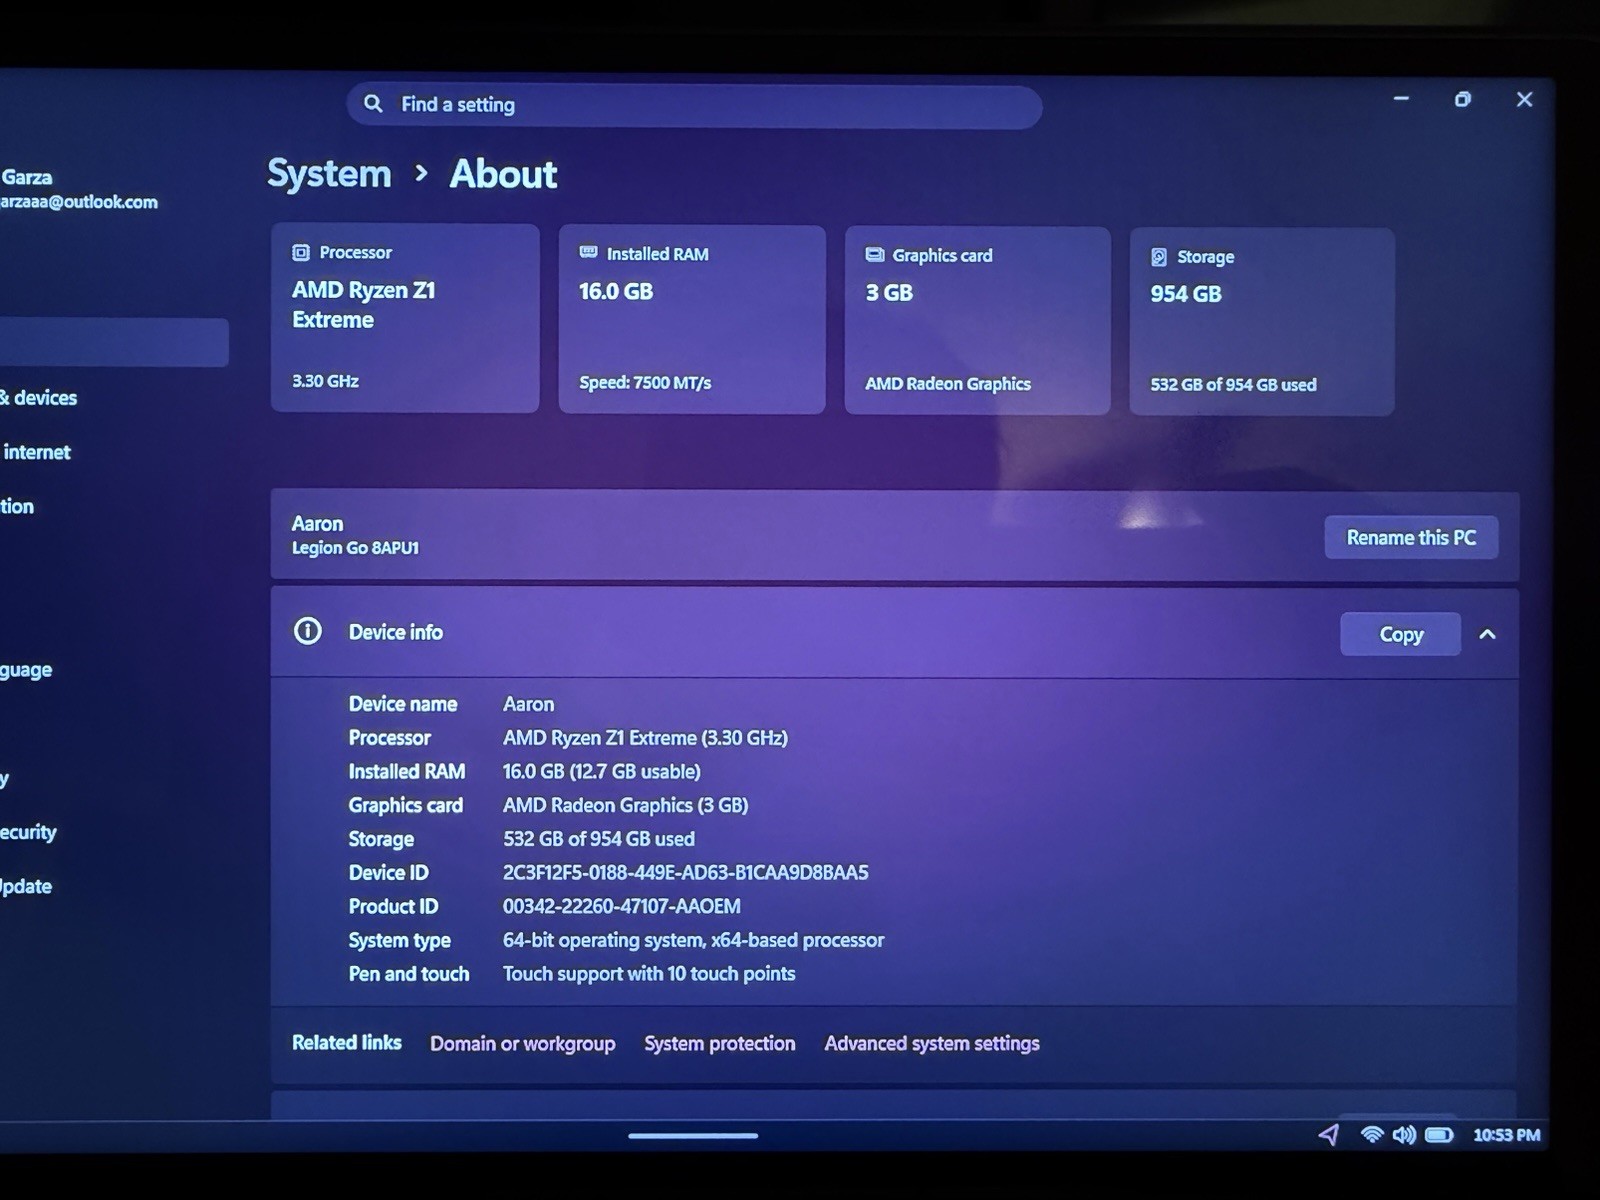Open the Personalization sidebar item
The image size is (1600, 1200).
[x=17, y=506]
